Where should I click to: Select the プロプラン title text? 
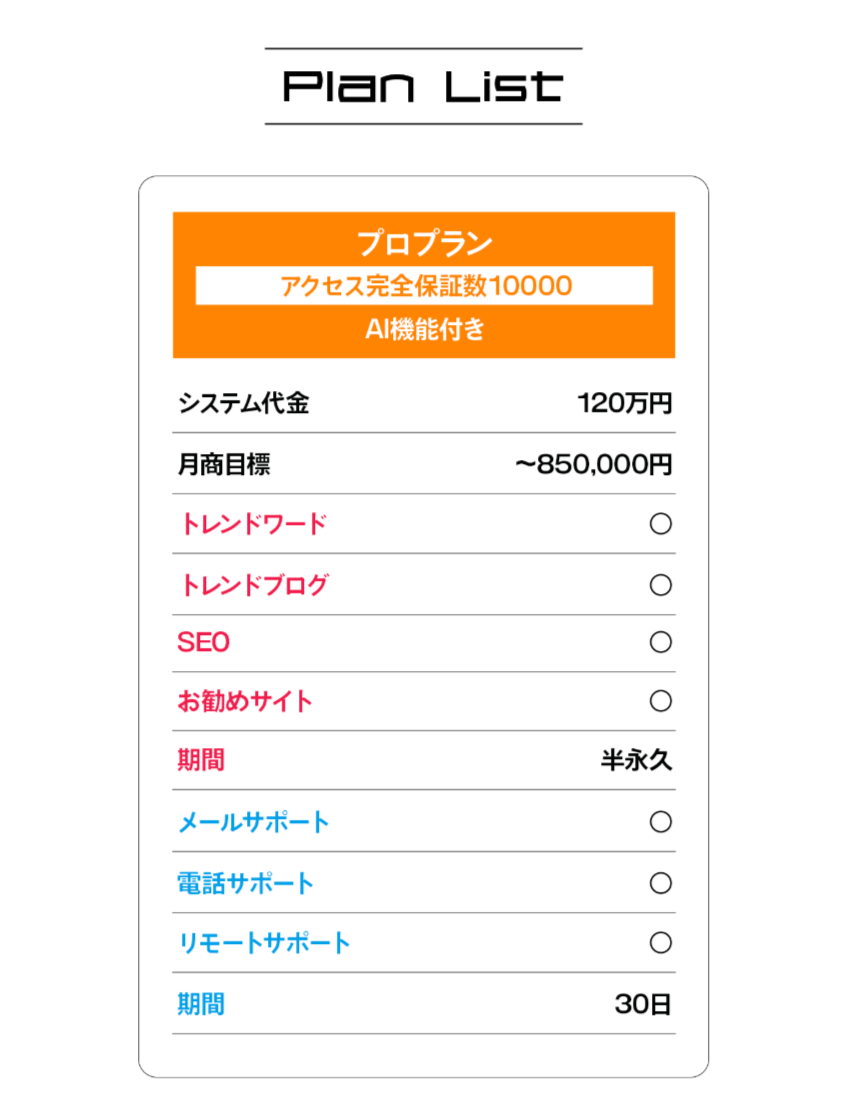tap(424, 243)
